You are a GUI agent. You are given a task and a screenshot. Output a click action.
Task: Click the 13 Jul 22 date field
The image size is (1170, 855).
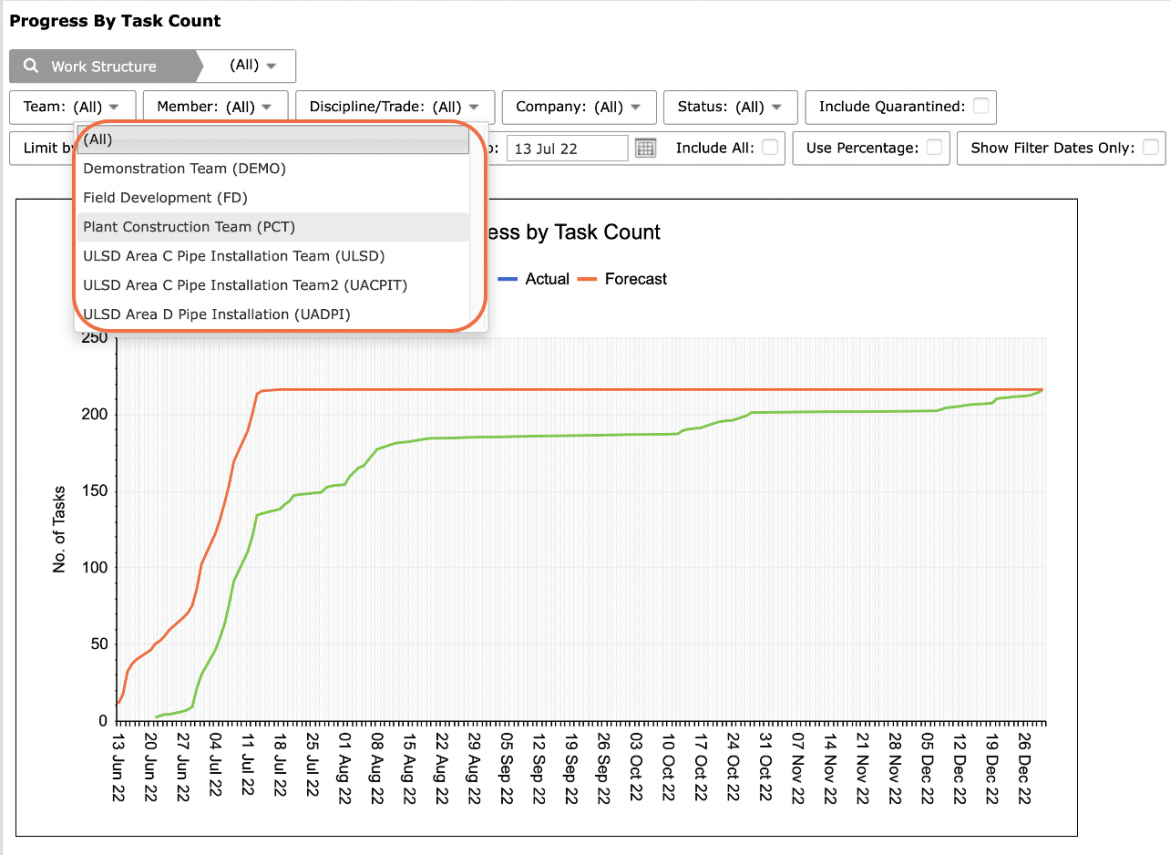(x=567, y=148)
